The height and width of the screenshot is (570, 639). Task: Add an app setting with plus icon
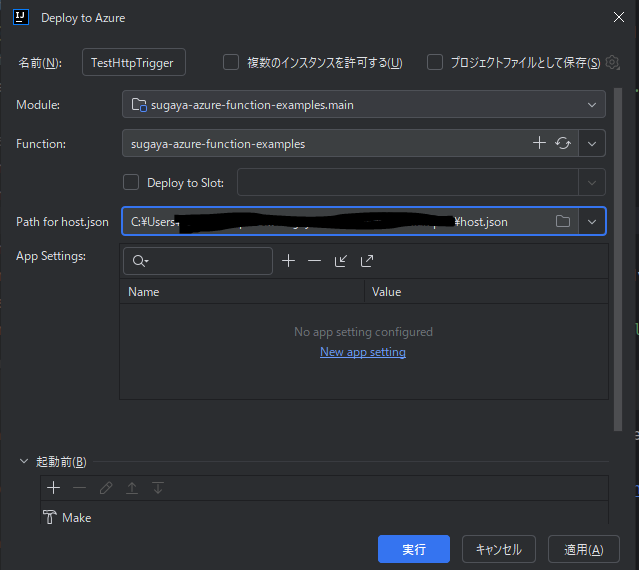tap(289, 261)
